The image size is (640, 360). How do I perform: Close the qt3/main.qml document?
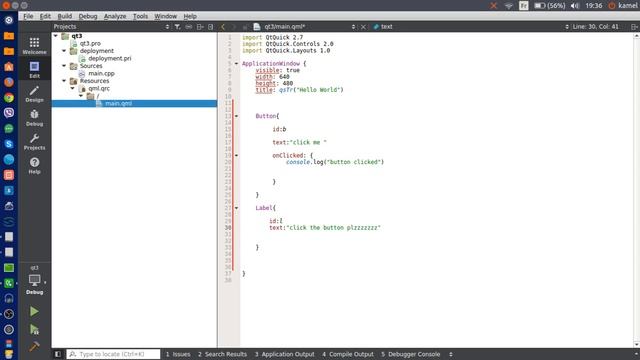(x=363, y=27)
